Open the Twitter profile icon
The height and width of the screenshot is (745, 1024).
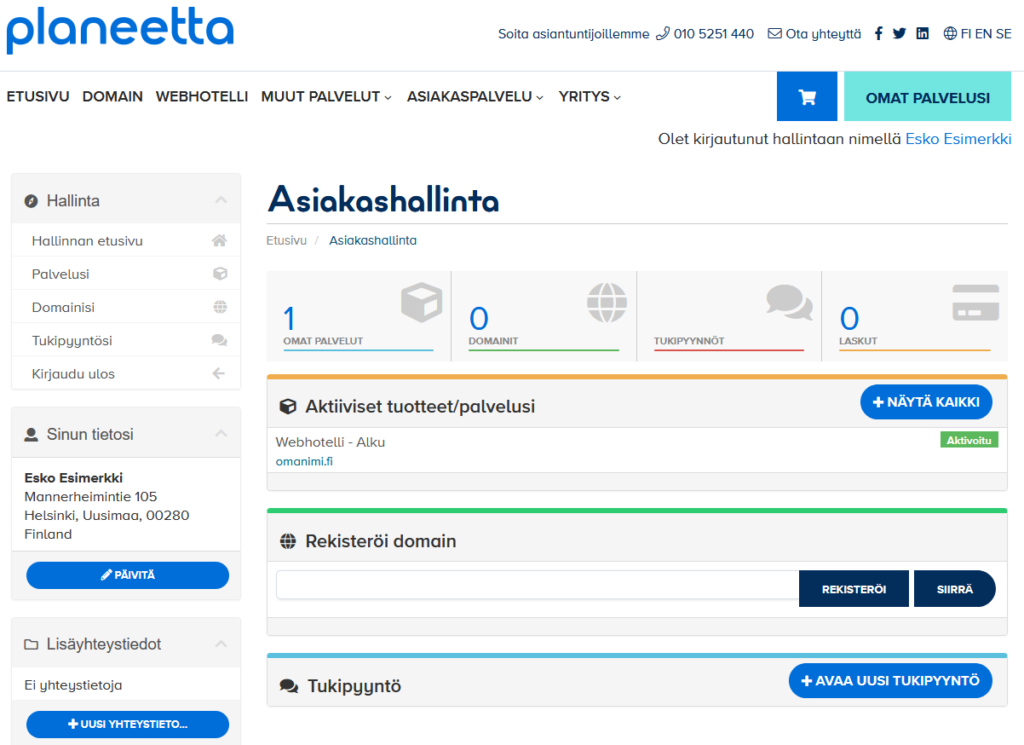[x=899, y=33]
